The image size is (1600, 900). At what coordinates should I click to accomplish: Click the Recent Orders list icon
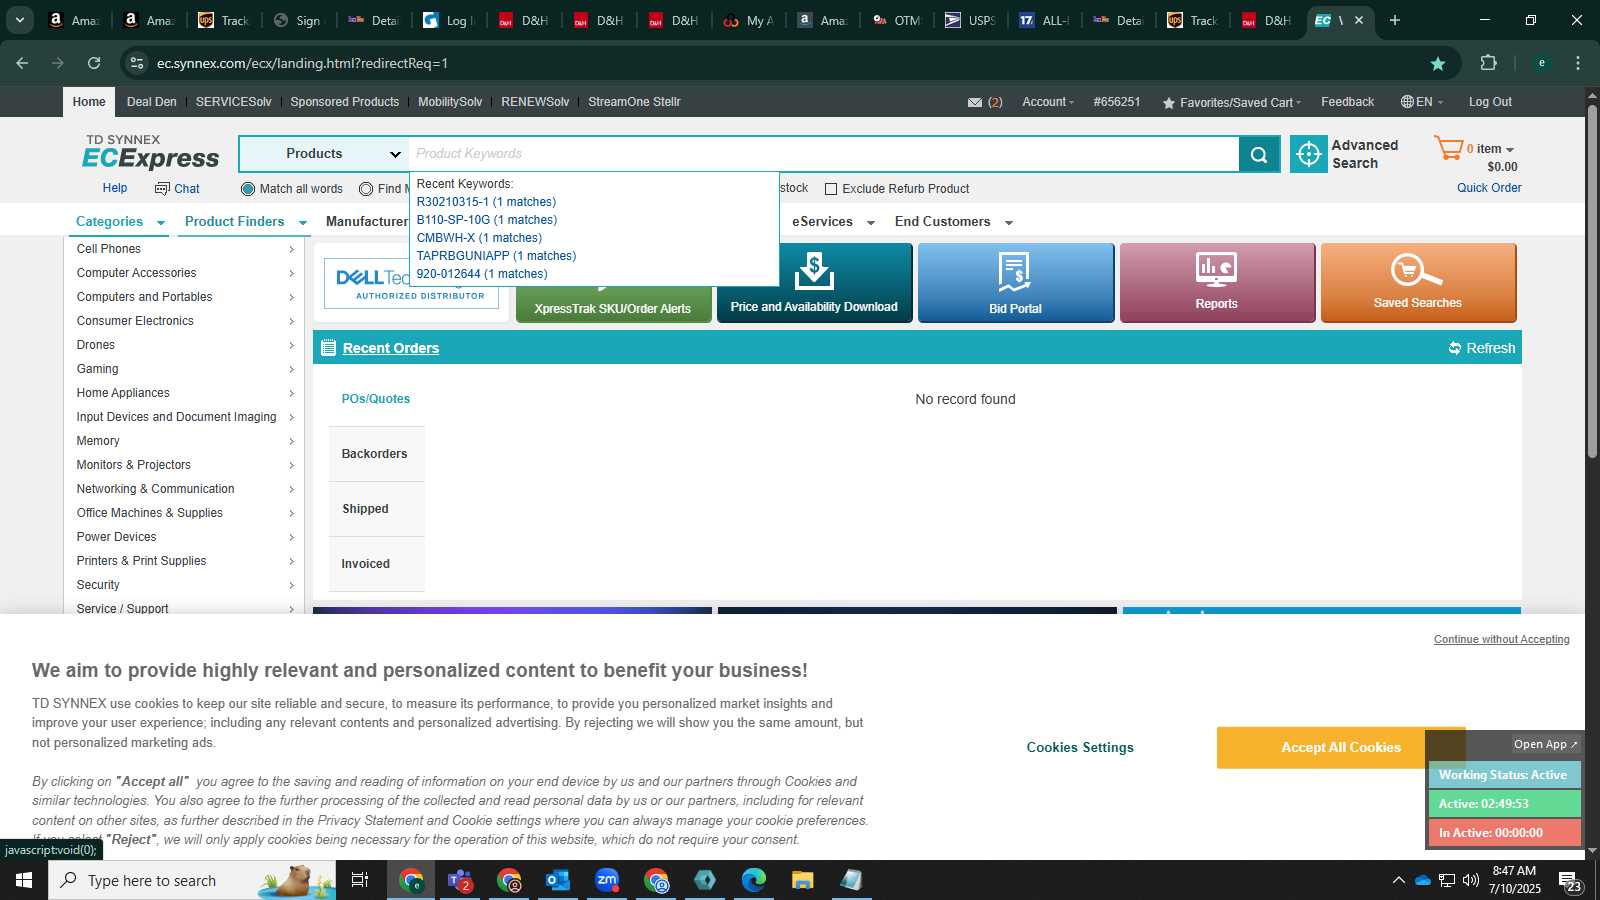[328, 348]
